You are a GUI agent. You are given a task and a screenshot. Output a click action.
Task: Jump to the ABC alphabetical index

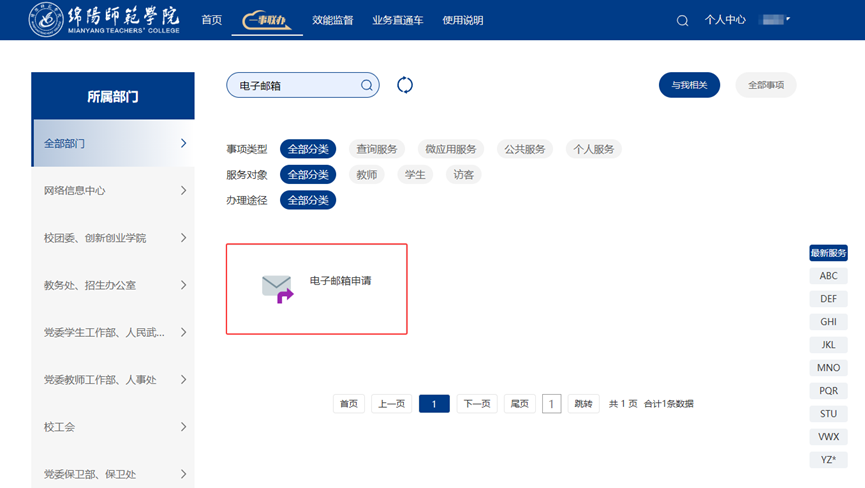click(828, 276)
